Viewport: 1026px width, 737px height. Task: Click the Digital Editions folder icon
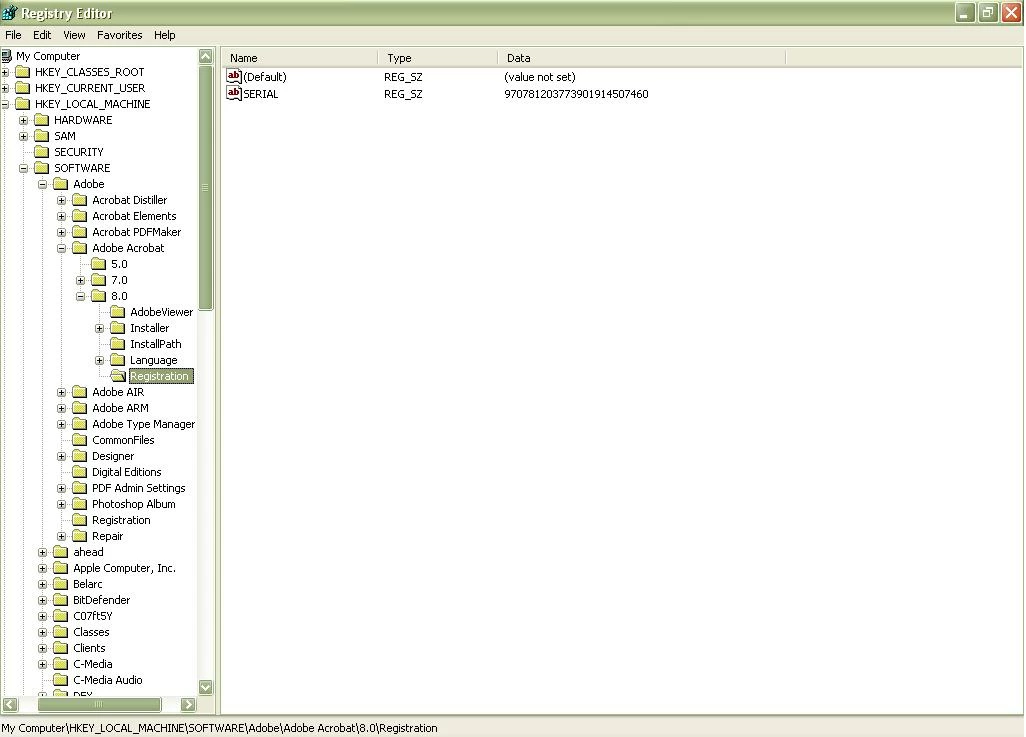click(x=80, y=472)
